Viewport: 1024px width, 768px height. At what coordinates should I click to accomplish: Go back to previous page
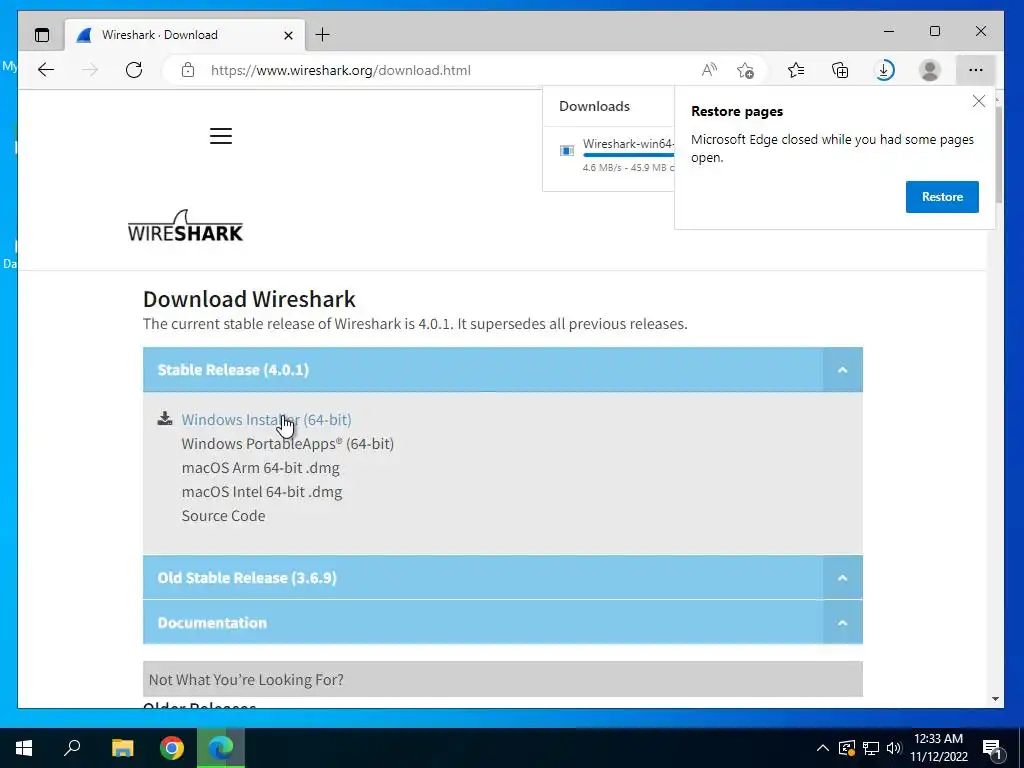click(x=46, y=70)
